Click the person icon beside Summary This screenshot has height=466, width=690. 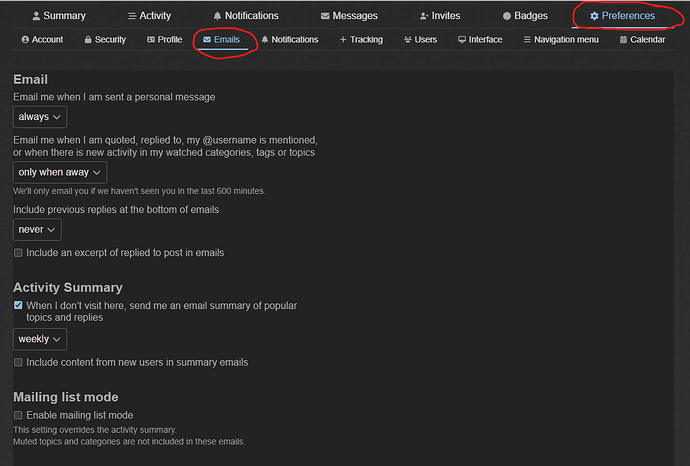tap(36, 16)
